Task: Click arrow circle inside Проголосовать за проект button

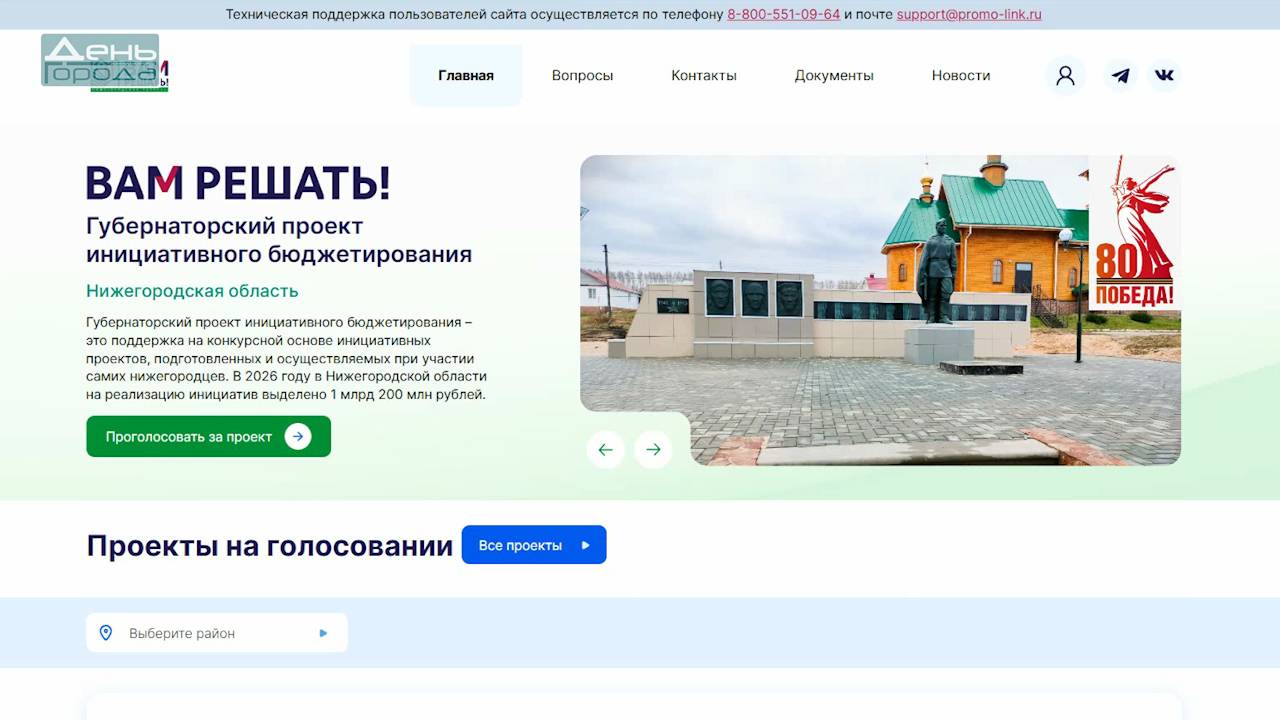Action: (298, 437)
